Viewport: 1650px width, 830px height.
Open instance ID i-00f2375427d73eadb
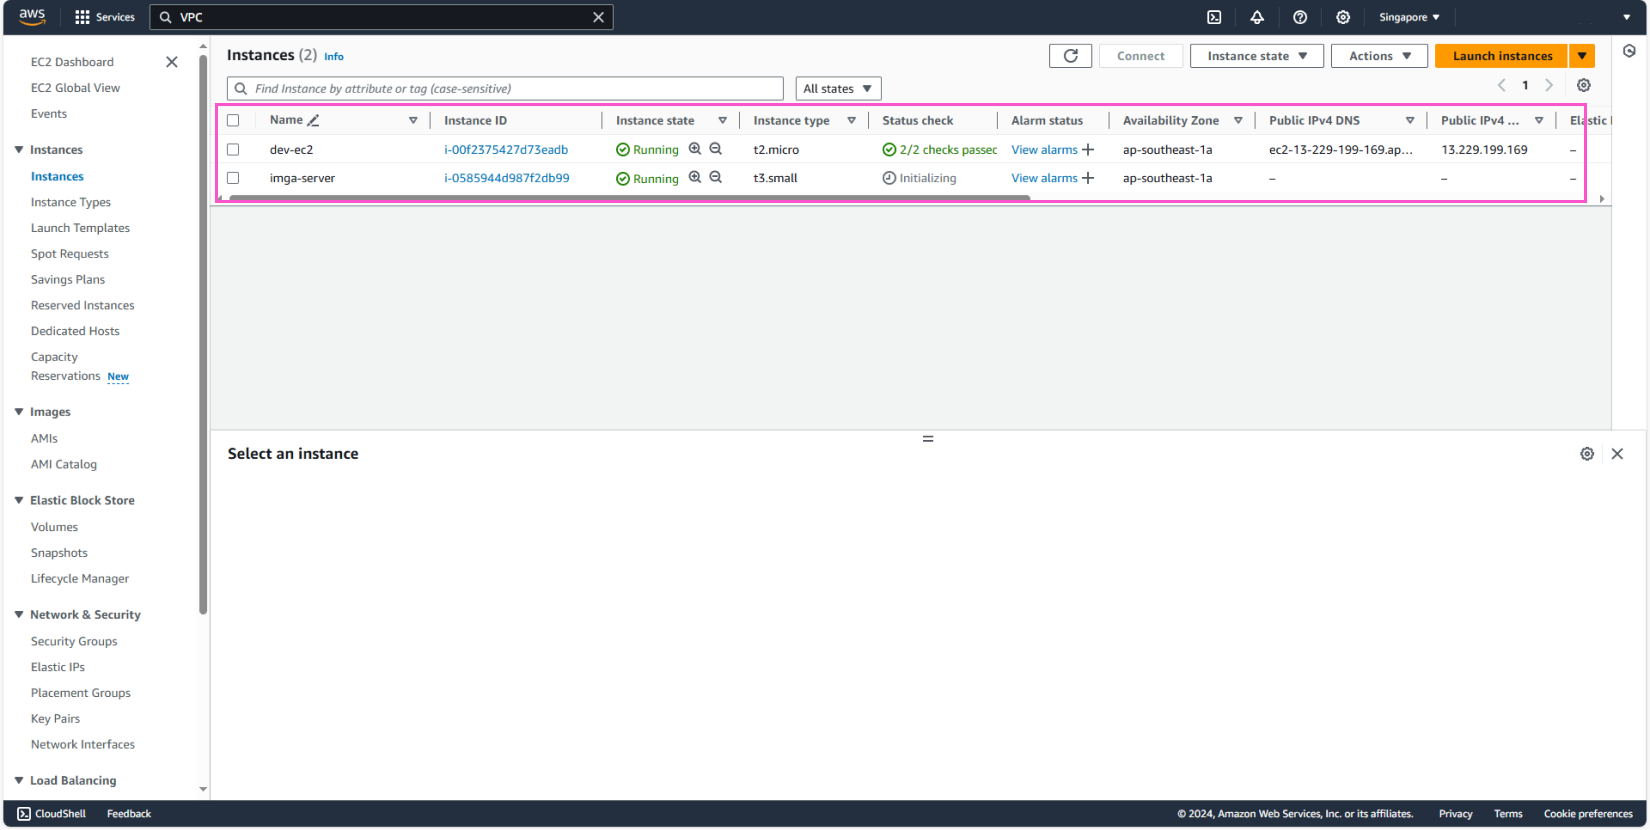tap(506, 150)
